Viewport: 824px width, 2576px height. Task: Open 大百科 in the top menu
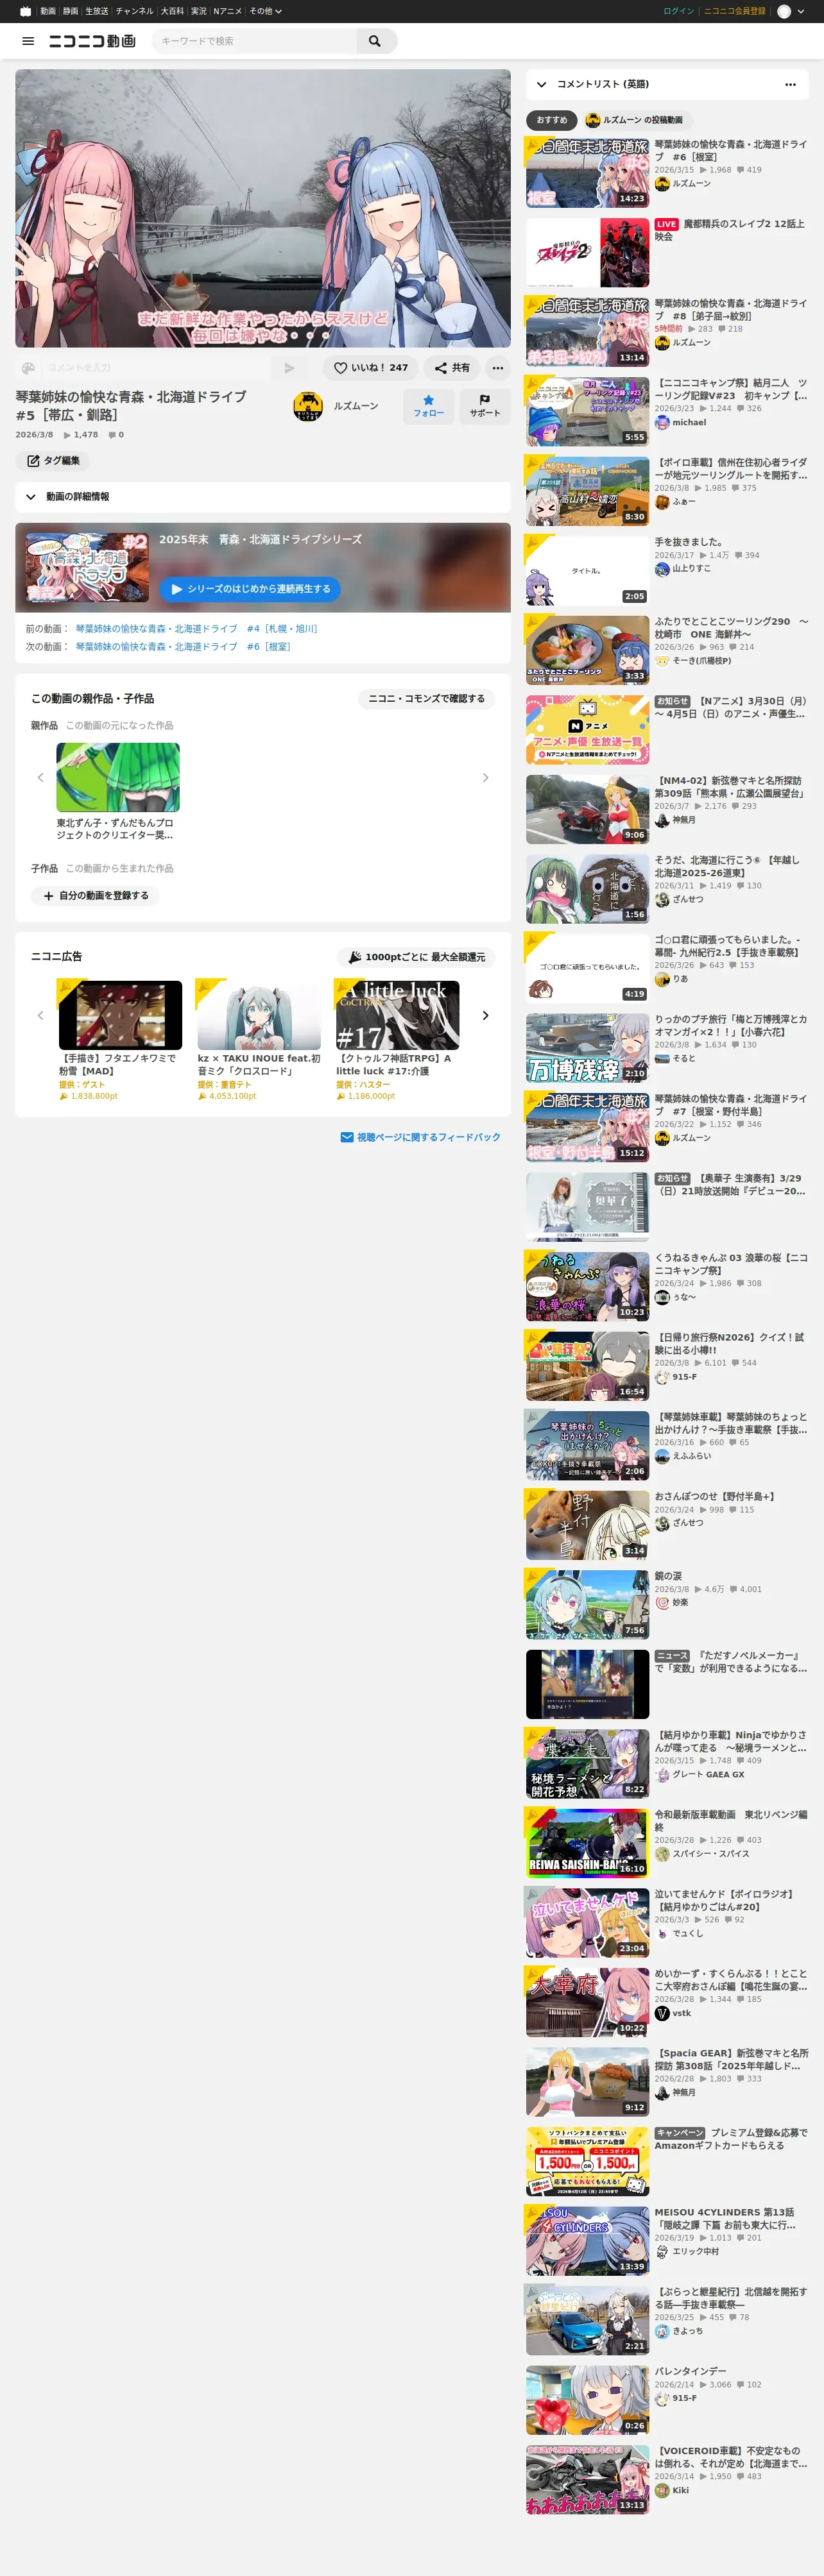[172, 11]
